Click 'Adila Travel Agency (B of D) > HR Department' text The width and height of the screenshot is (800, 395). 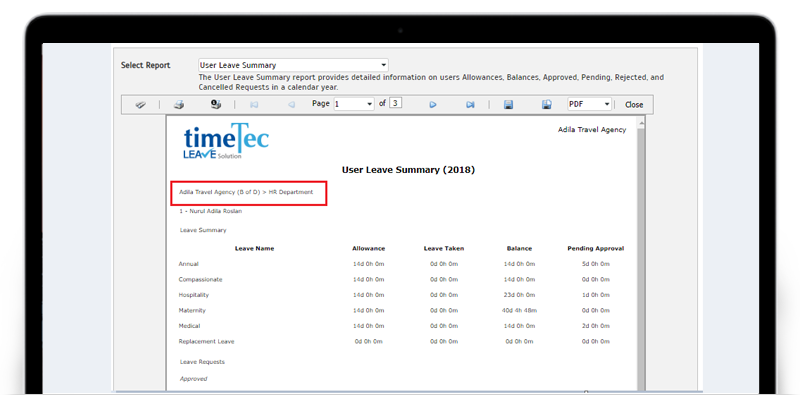[246, 192]
